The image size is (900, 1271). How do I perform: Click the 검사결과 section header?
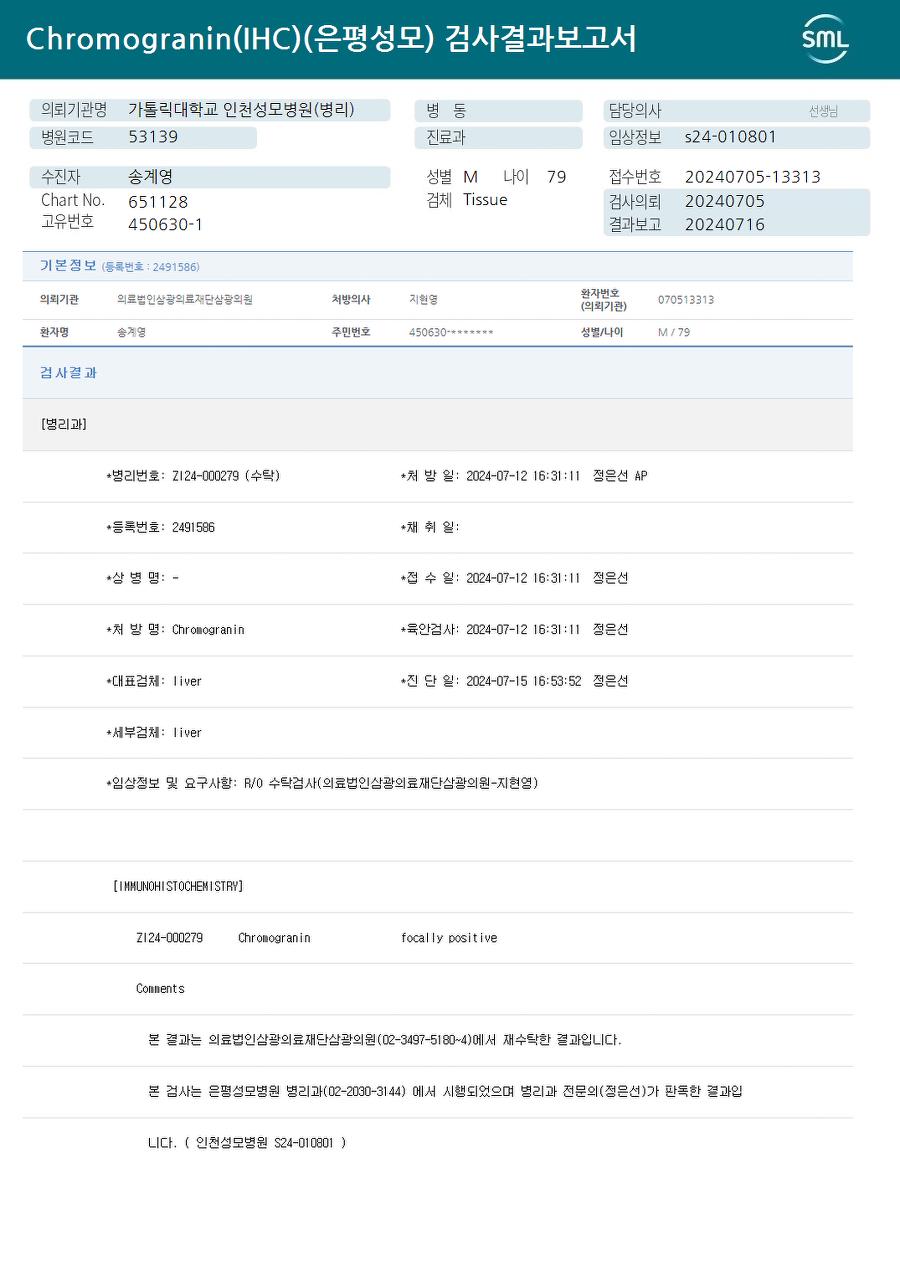pyautogui.click(x=68, y=373)
